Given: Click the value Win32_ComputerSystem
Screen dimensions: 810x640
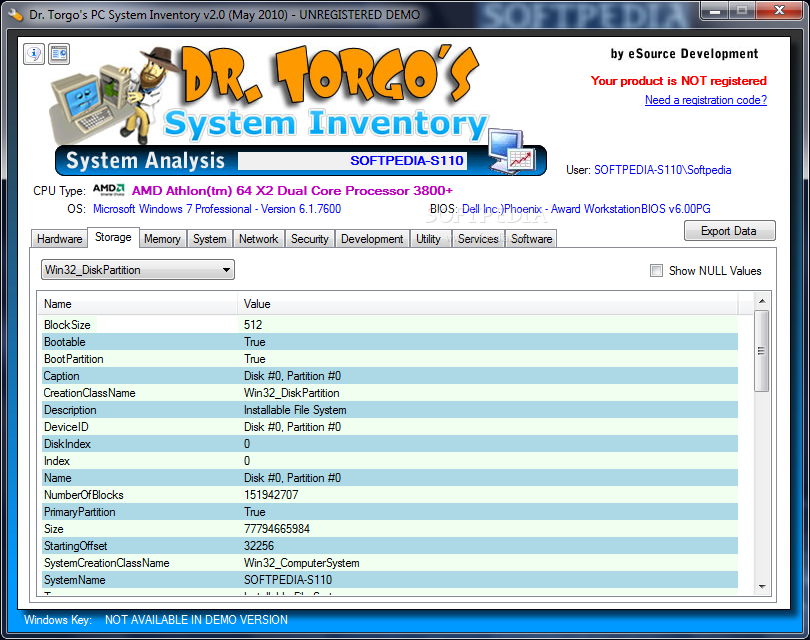Looking at the screenshot, I should pyautogui.click(x=302, y=563).
